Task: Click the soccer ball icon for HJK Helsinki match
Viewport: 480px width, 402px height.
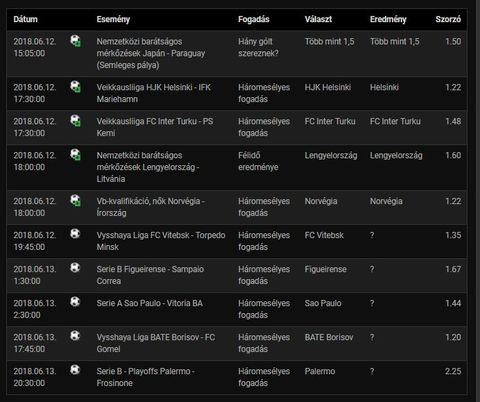Action: coord(76,87)
